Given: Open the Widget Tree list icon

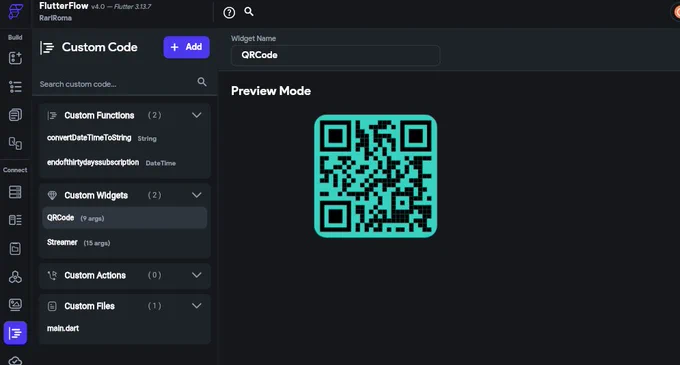Looking at the screenshot, I should coord(15,87).
